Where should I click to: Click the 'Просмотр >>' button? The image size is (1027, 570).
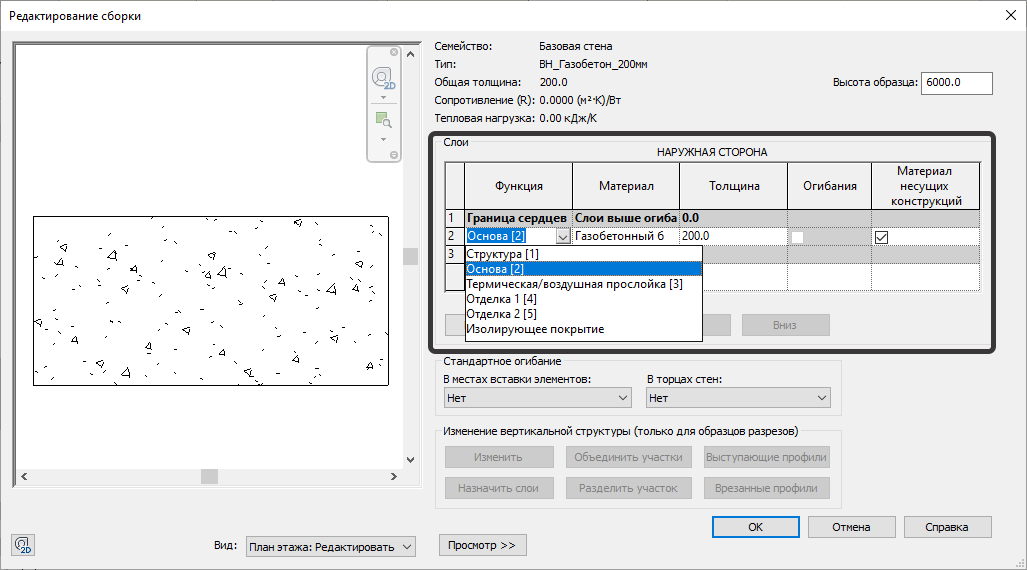point(482,545)
